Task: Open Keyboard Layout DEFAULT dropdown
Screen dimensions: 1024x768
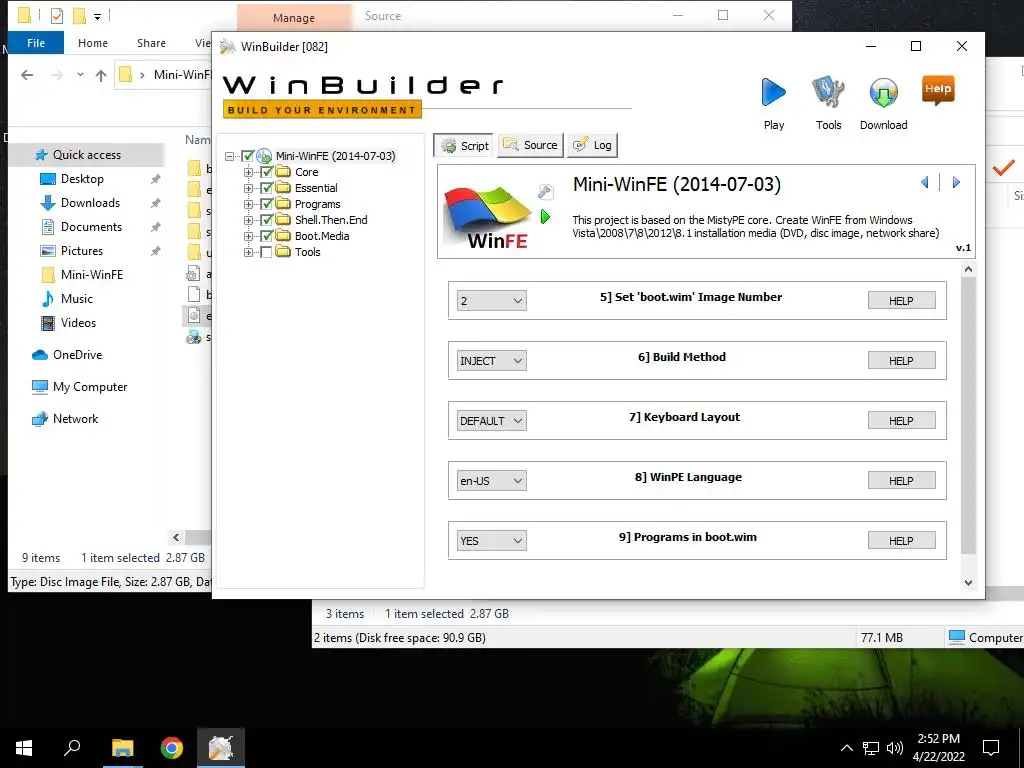Action: [x=492, y=421]
